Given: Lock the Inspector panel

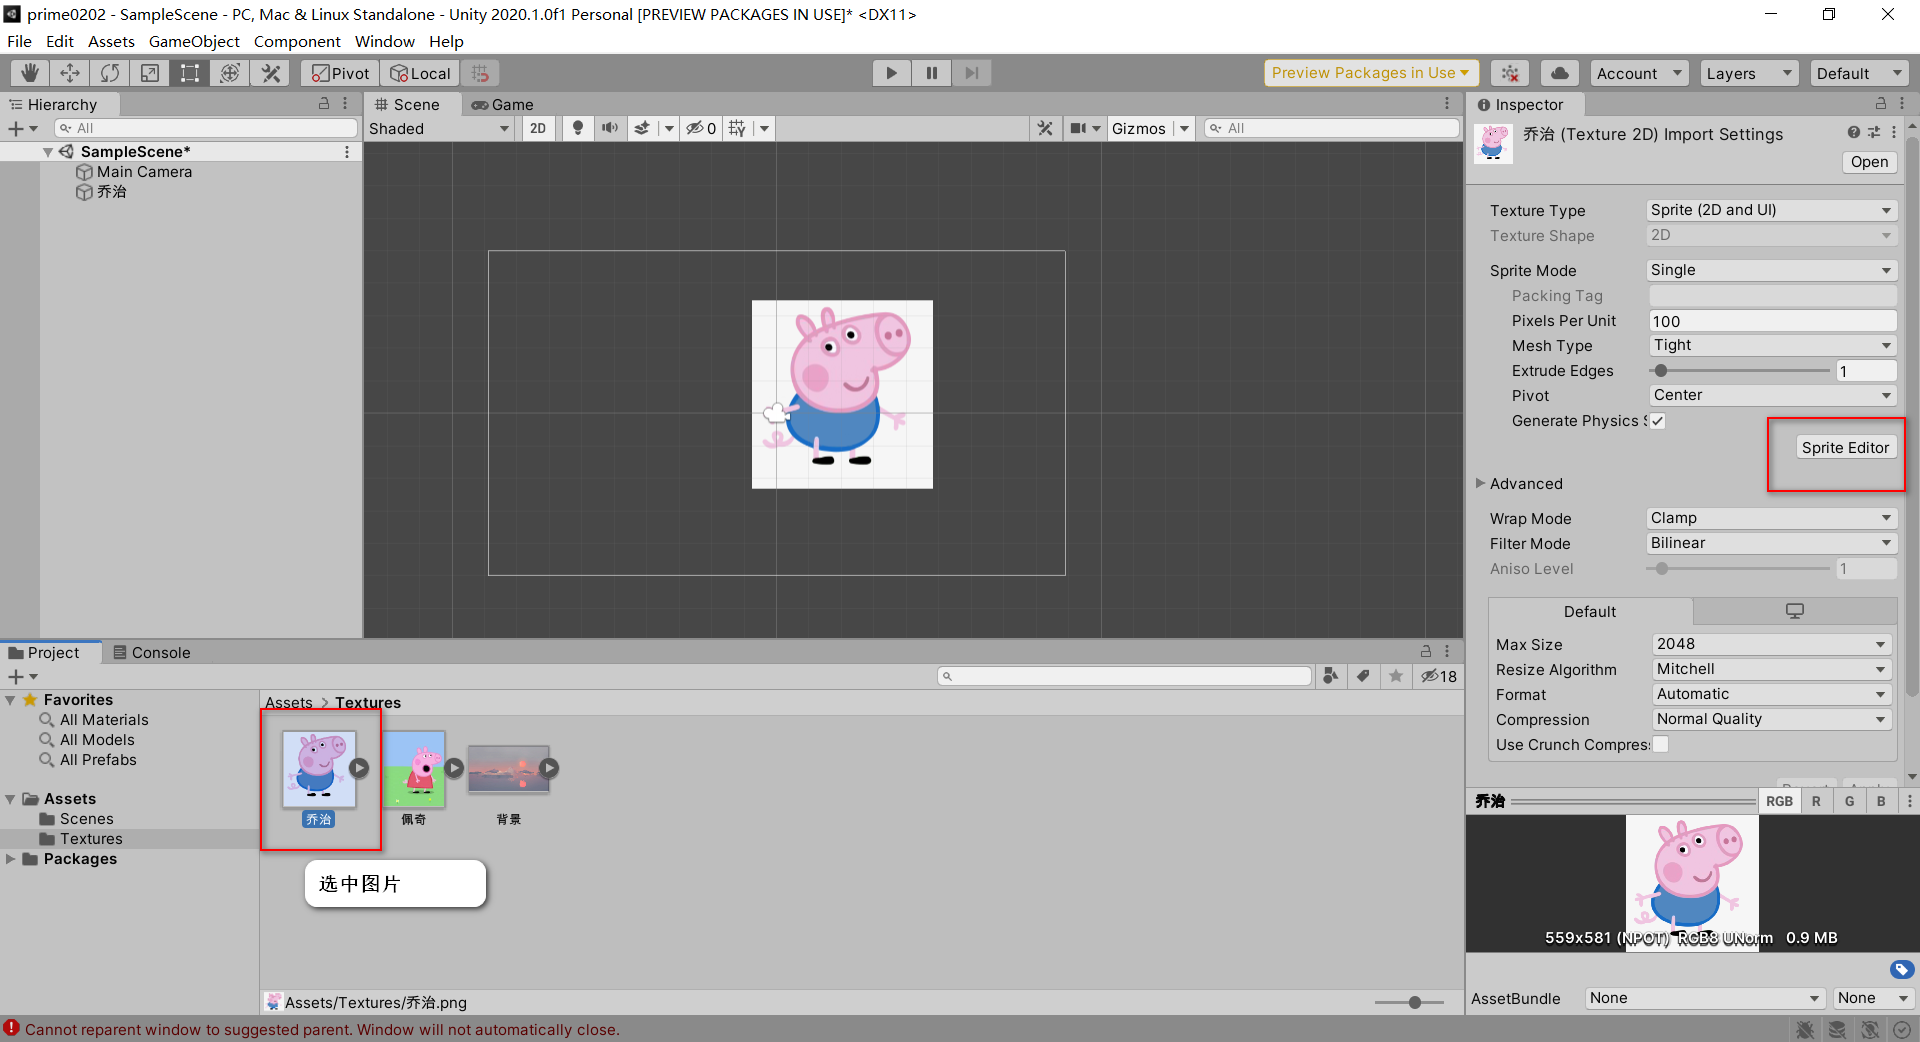Looking at the screenshot, I should pos(1880,103).
